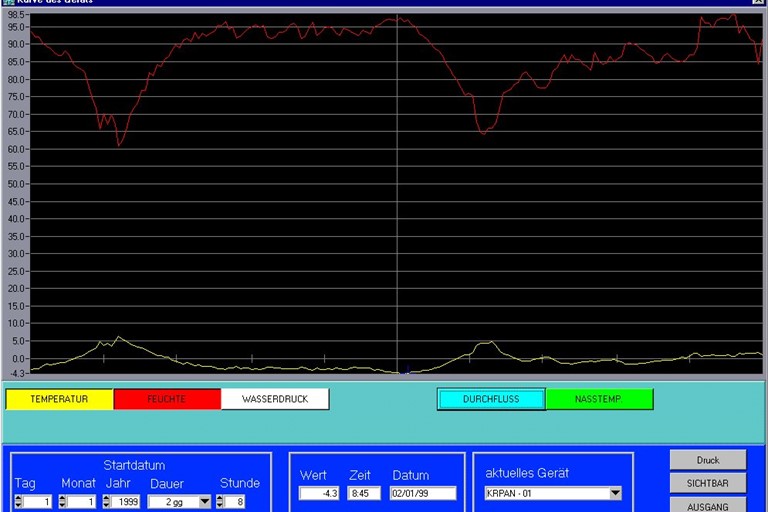Click the AUSGANG button
768x512 pixels.
tap(708, 506)
